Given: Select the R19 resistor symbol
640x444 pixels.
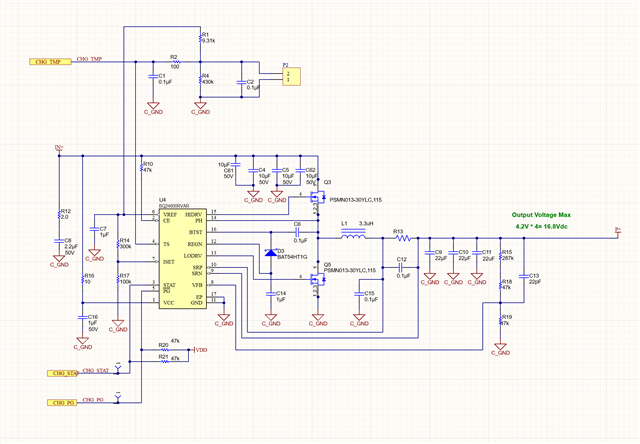Looking at the screenshot, I should [500, 320].
